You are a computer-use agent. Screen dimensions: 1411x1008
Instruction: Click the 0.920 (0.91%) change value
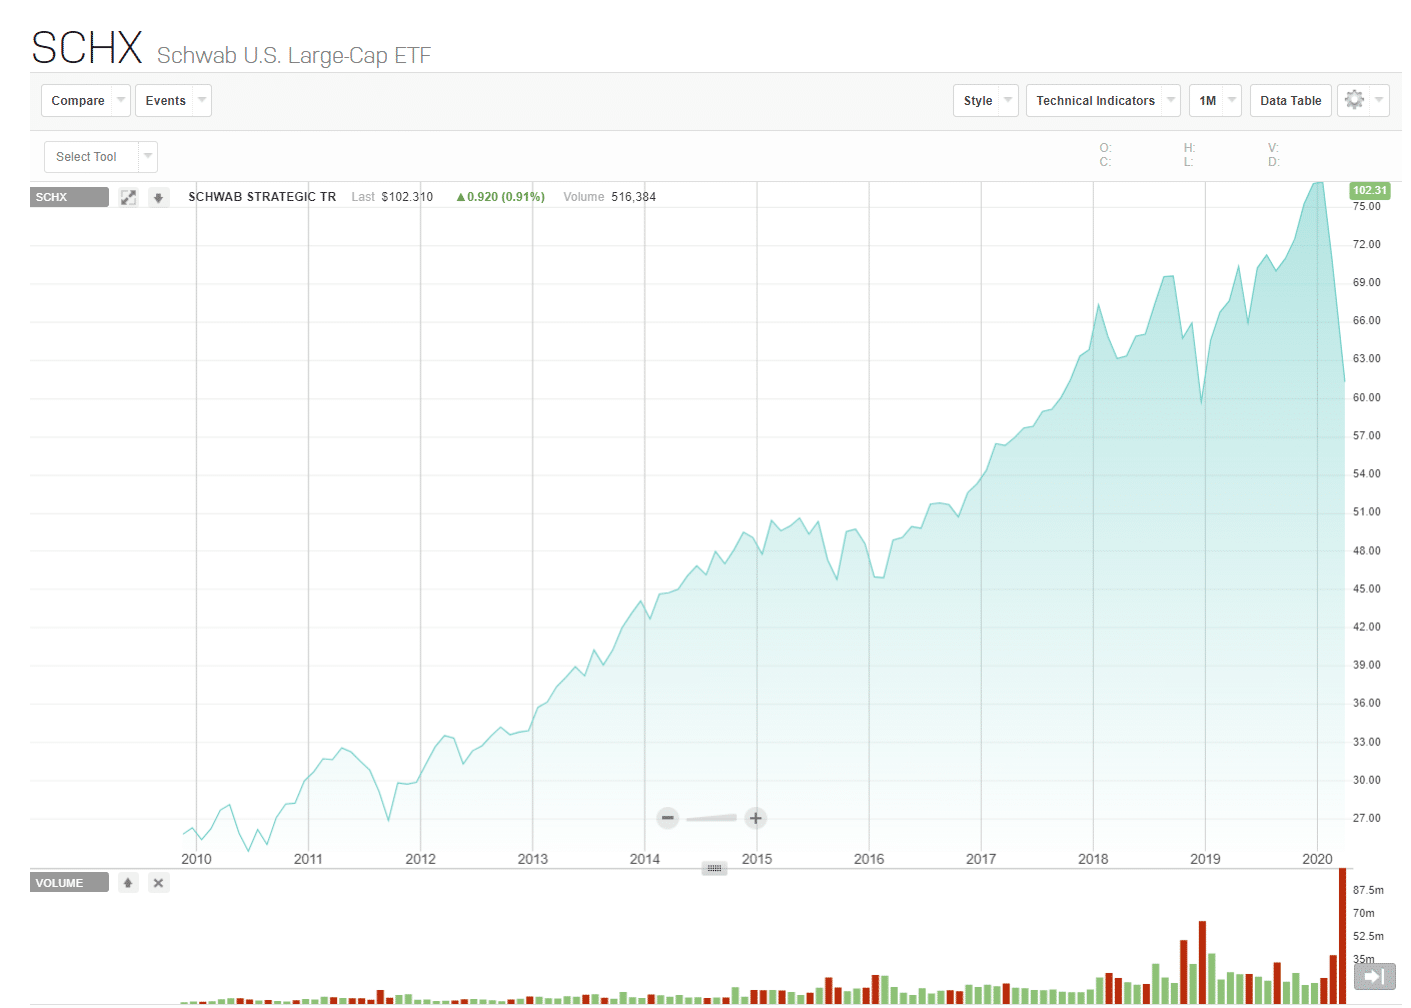500,197
